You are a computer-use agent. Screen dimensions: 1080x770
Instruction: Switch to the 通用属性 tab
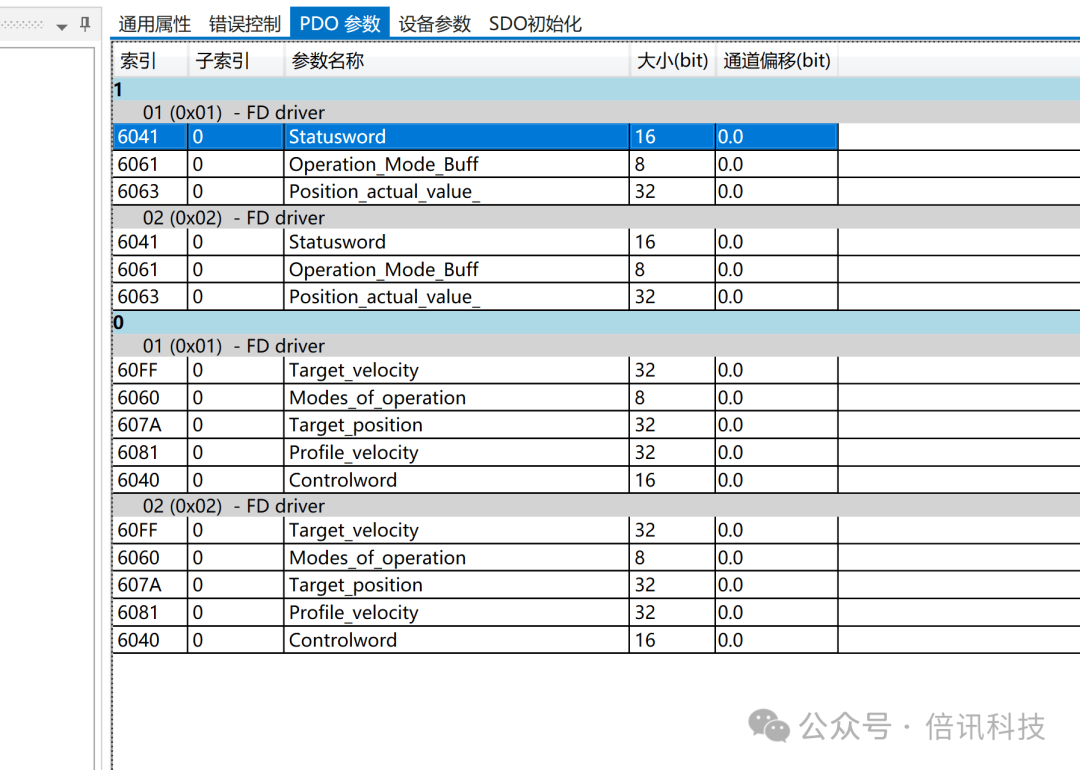tap(154, 24)
